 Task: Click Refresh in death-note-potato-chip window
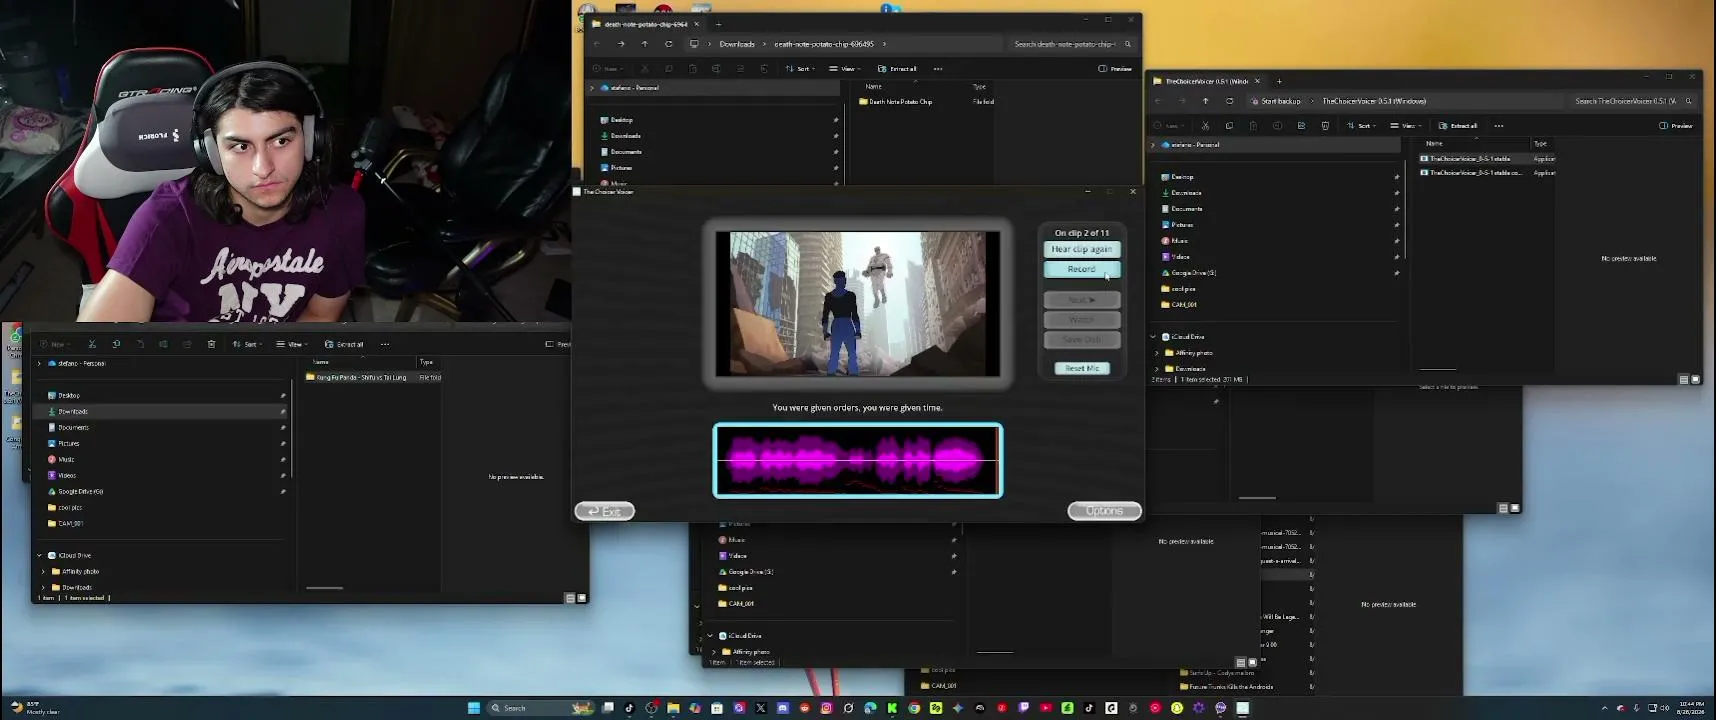click(x=669, y=44)
